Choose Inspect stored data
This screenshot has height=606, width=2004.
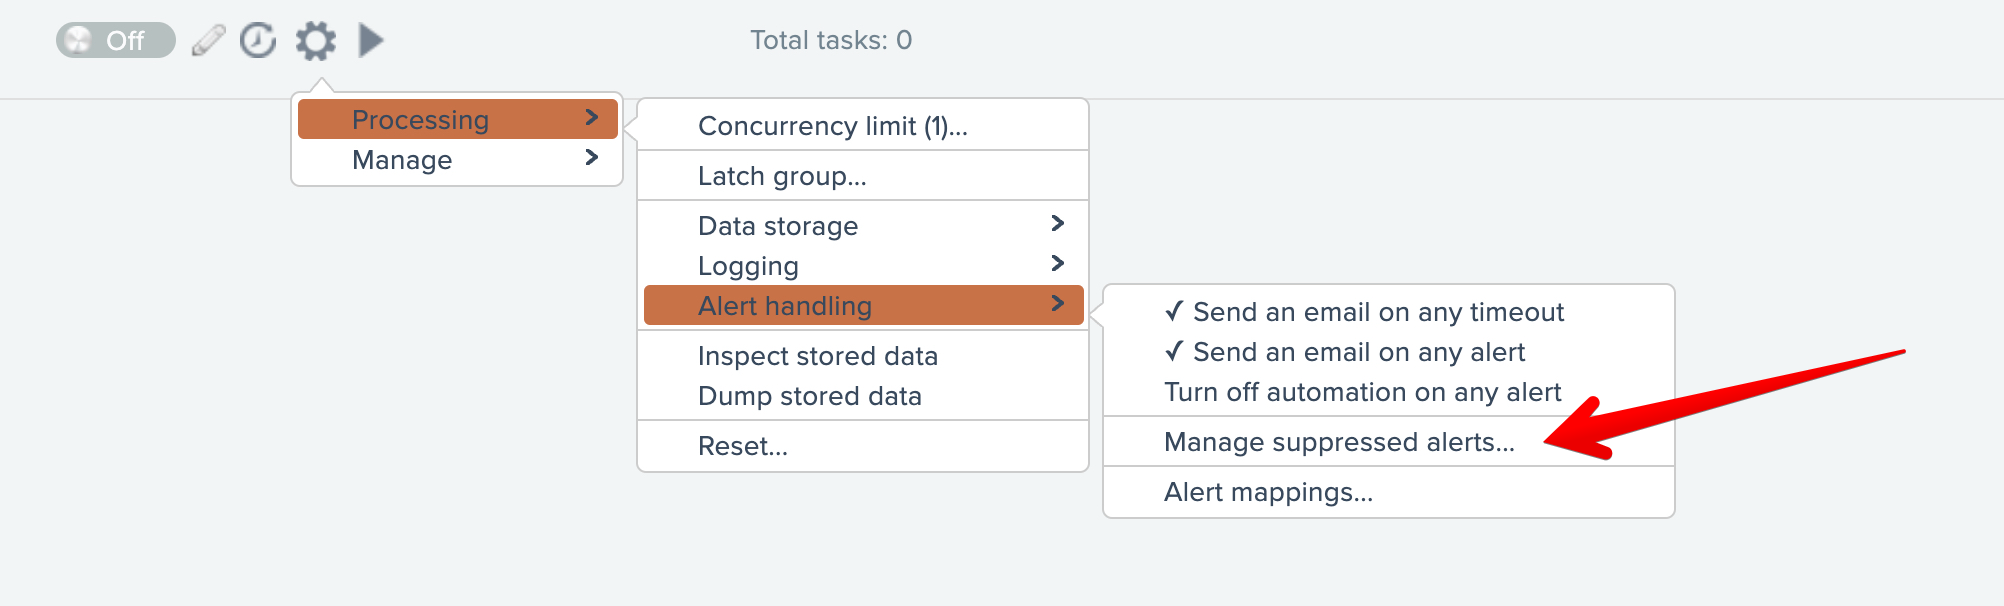[x=817, y=356]
